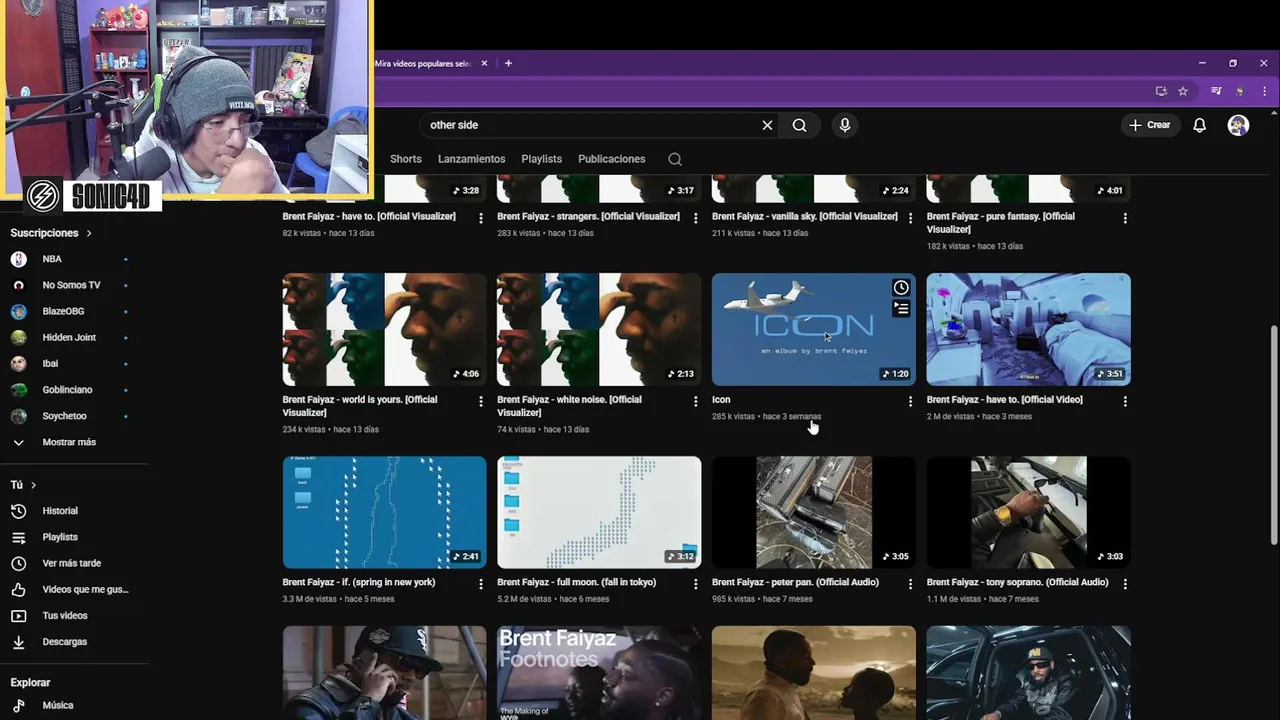Screen dimensions: 1280x720
Task: Play 'full moon. (fall in tokyo)' thumbnail
Action: click(x=599, y=512)
